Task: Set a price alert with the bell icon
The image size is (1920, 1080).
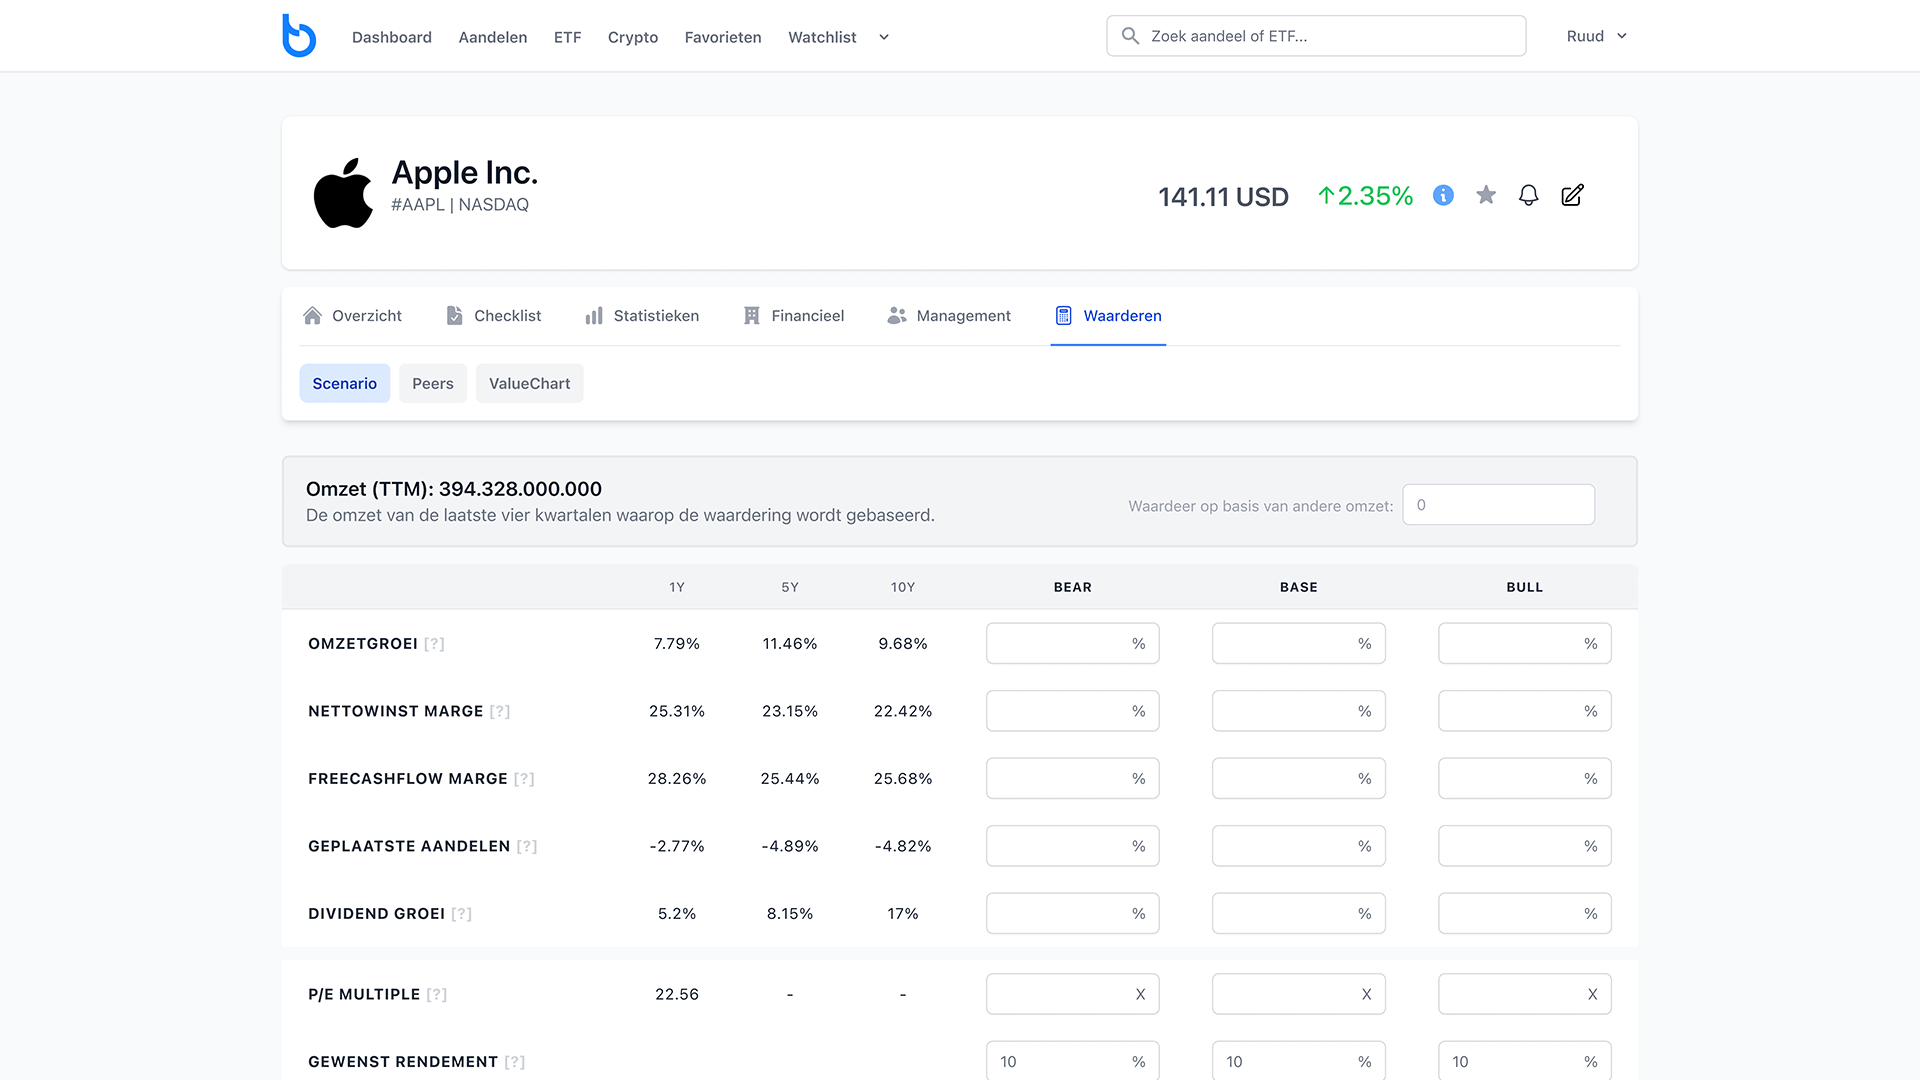Action: [x=1528, y=195]
